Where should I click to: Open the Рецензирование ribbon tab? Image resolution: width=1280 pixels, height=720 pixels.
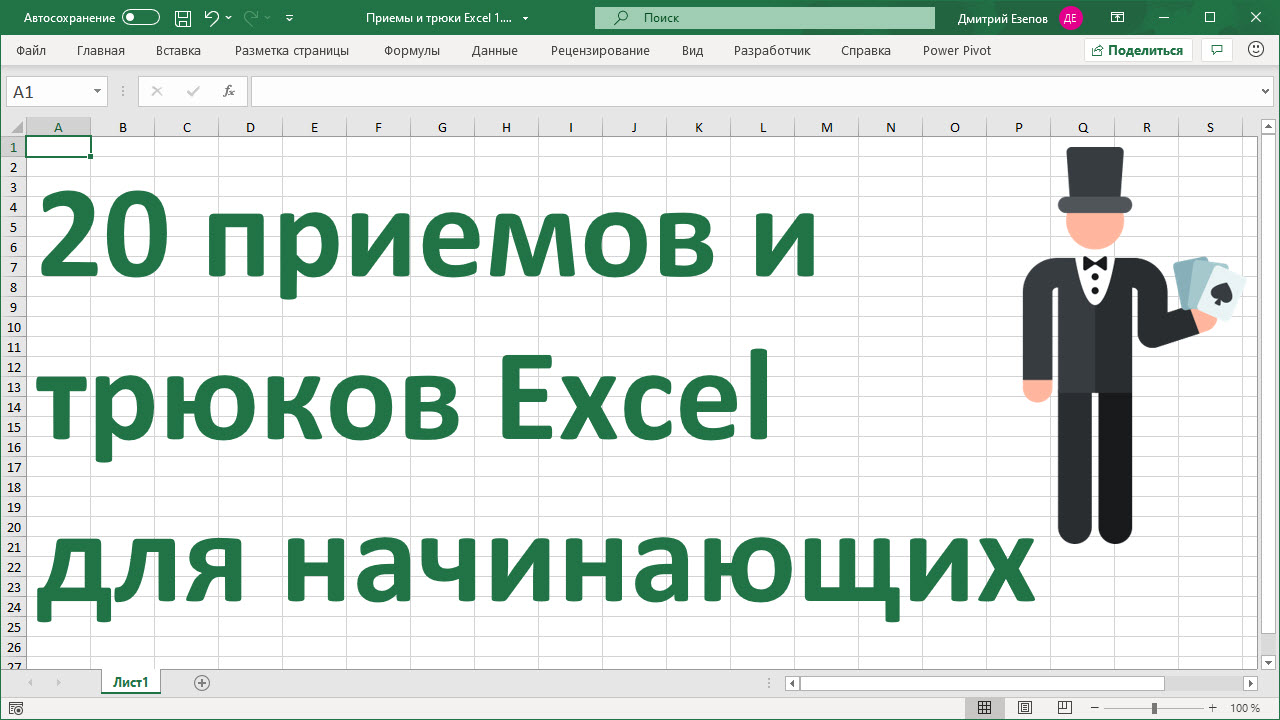(x=600, y=50)
